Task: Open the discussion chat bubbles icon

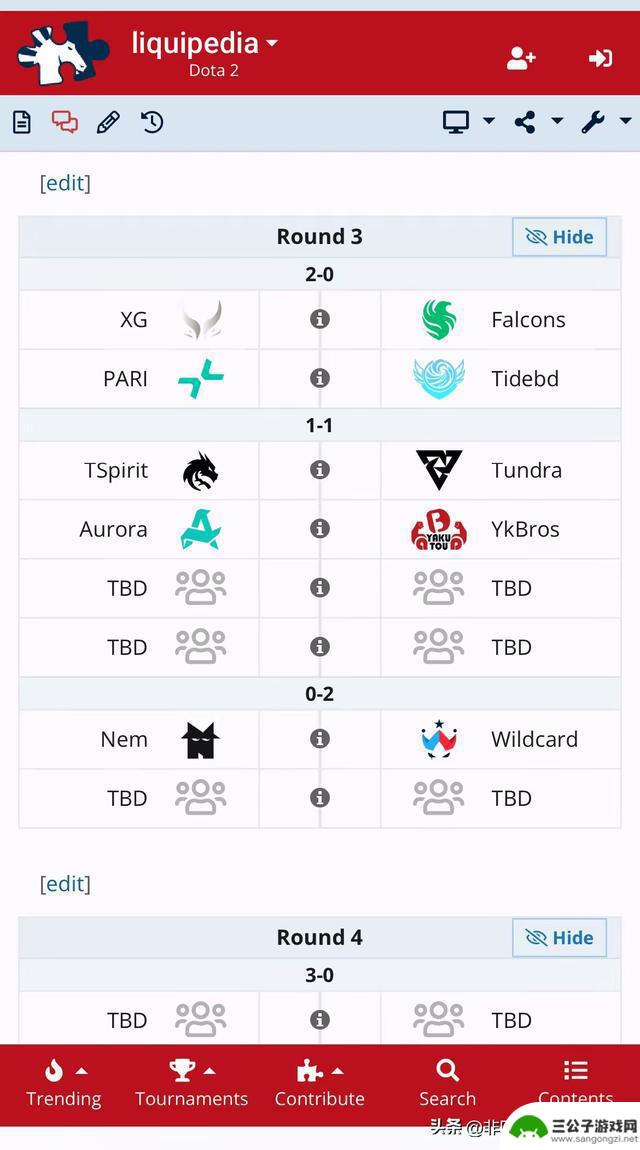Action: [65, 122]
